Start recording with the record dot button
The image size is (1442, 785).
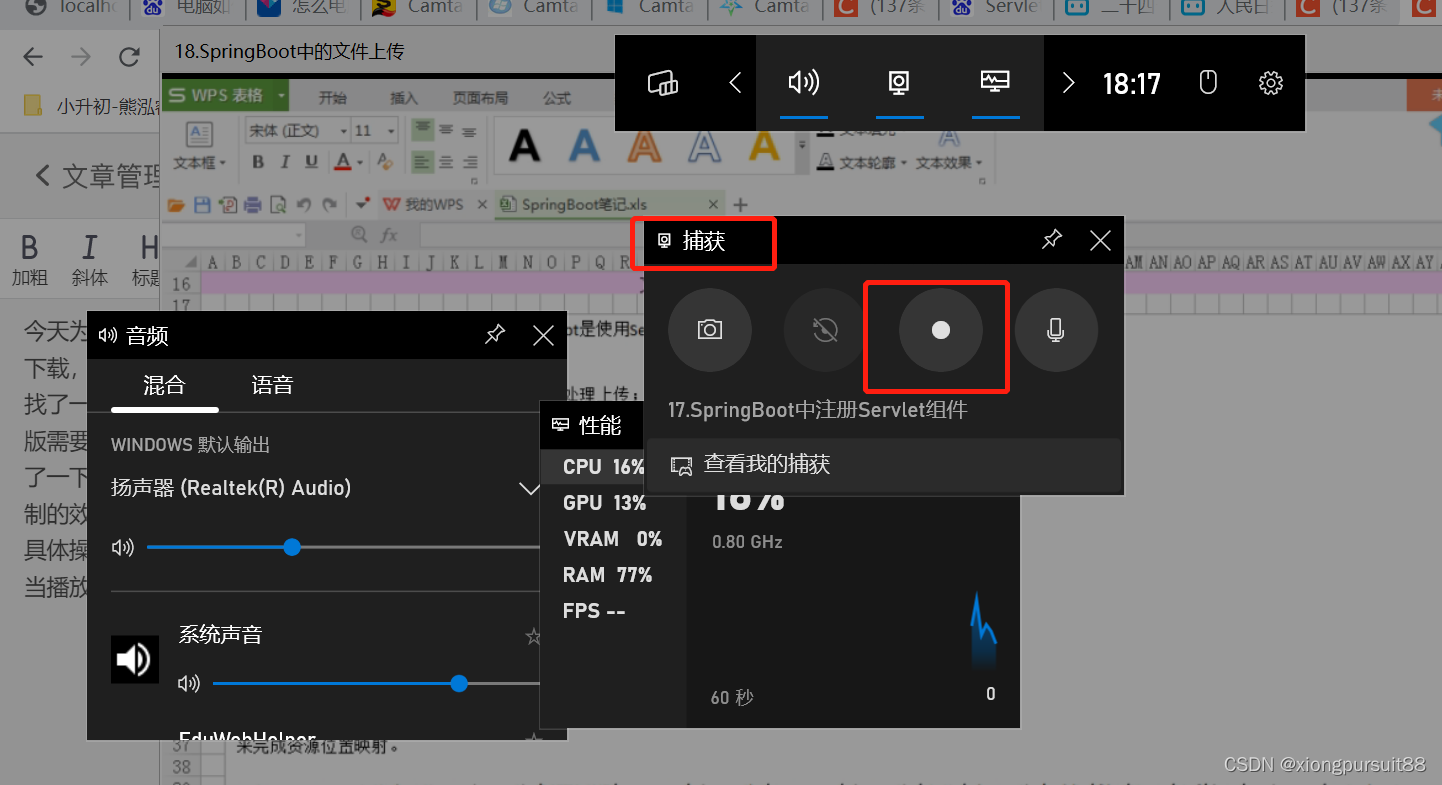(940, 330)
